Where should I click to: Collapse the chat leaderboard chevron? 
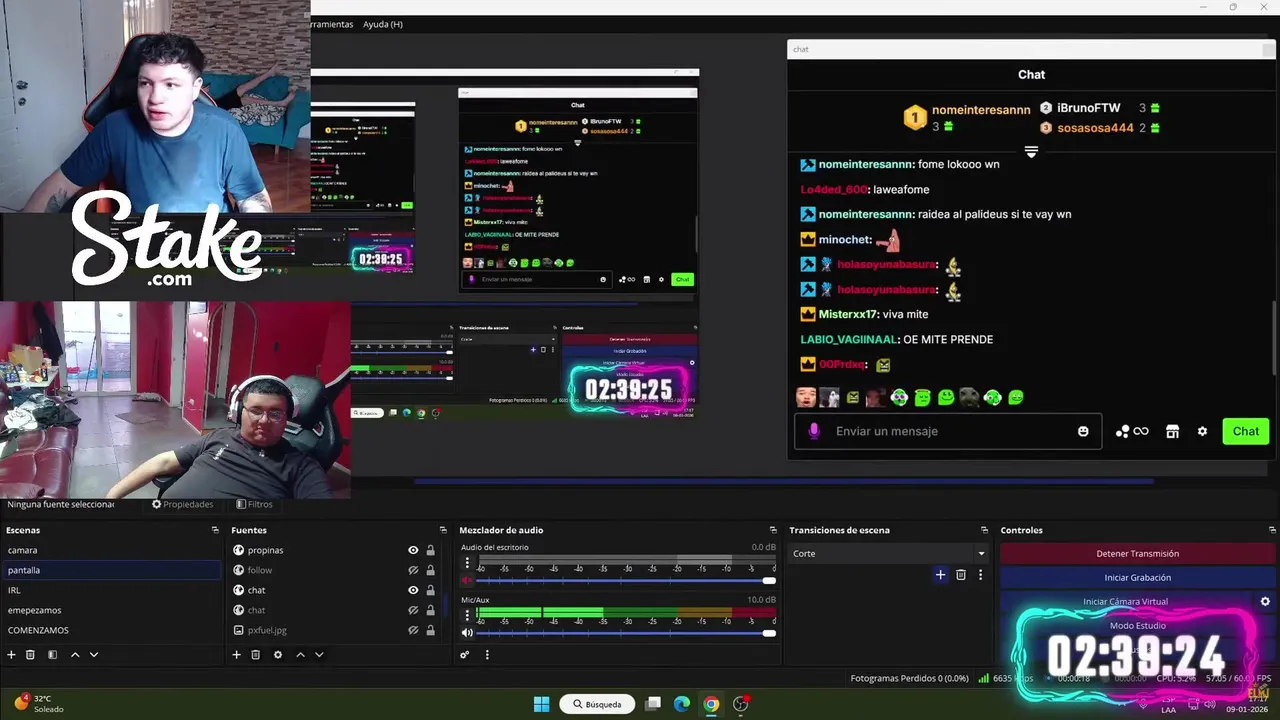tap(1031, 151)
